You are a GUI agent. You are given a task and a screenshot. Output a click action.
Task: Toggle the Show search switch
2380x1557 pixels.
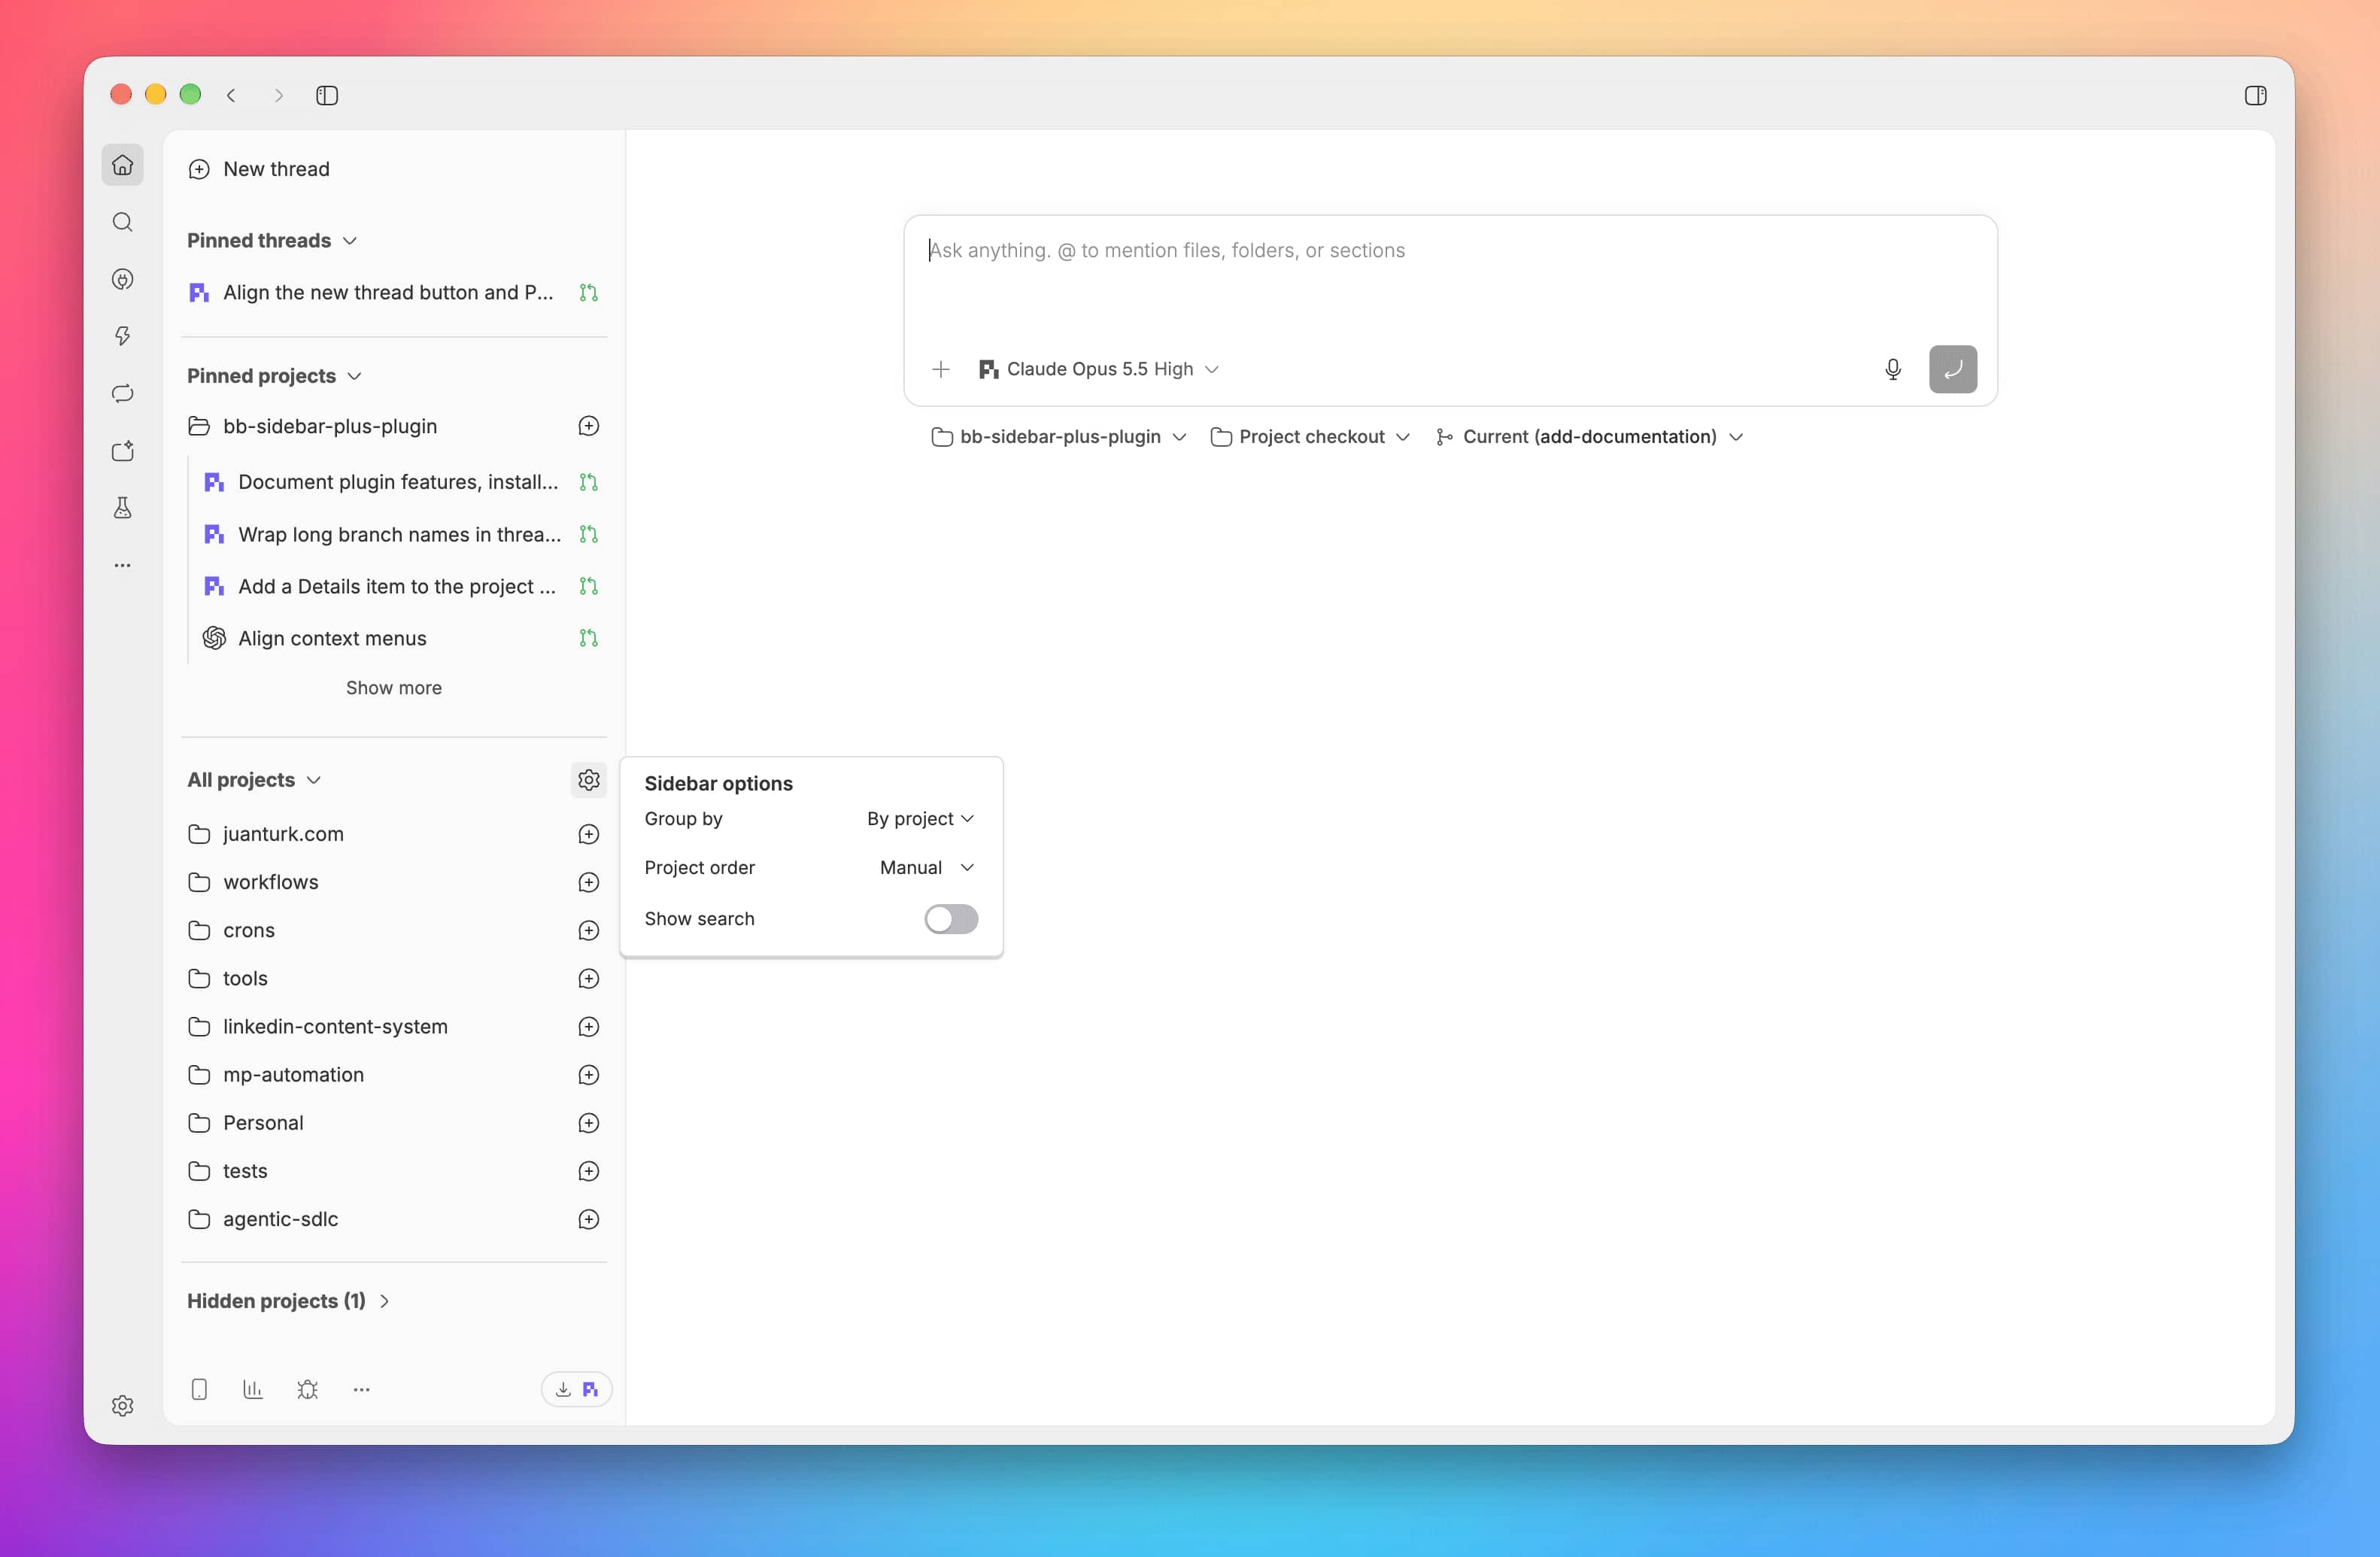tap(950, 918)
